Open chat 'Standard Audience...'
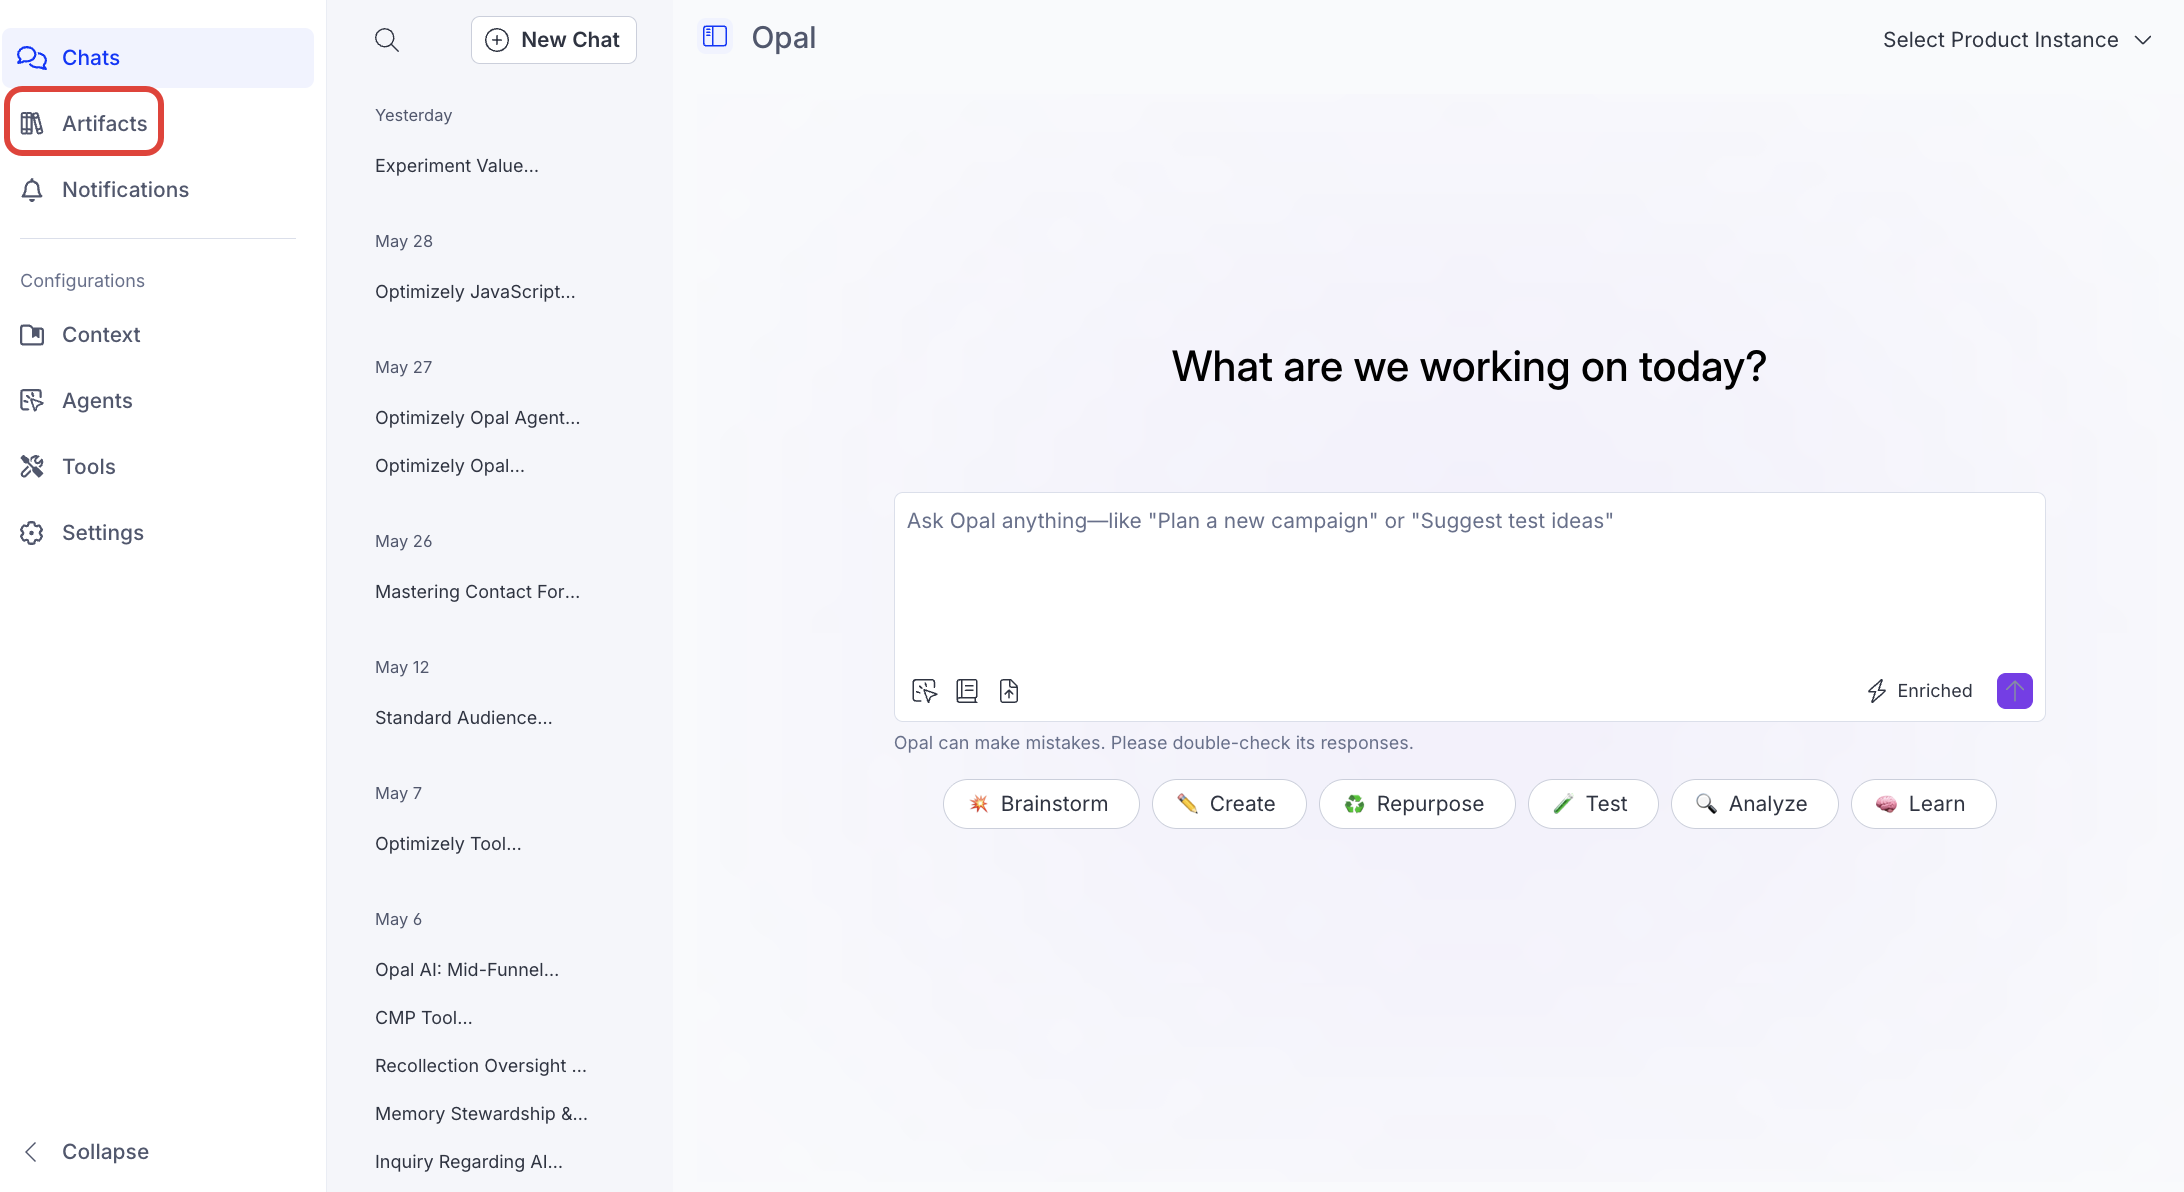 pyautogui.click(x=464, y=718)
